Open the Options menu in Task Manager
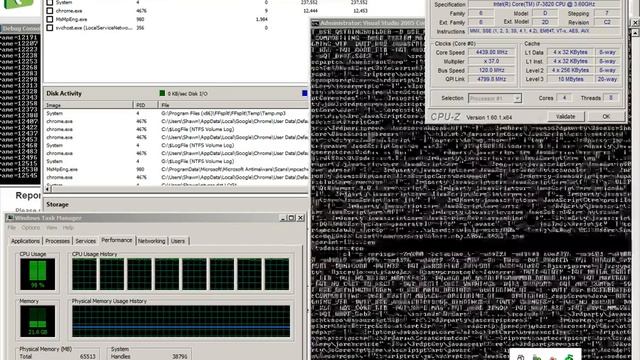 (31, 228)
